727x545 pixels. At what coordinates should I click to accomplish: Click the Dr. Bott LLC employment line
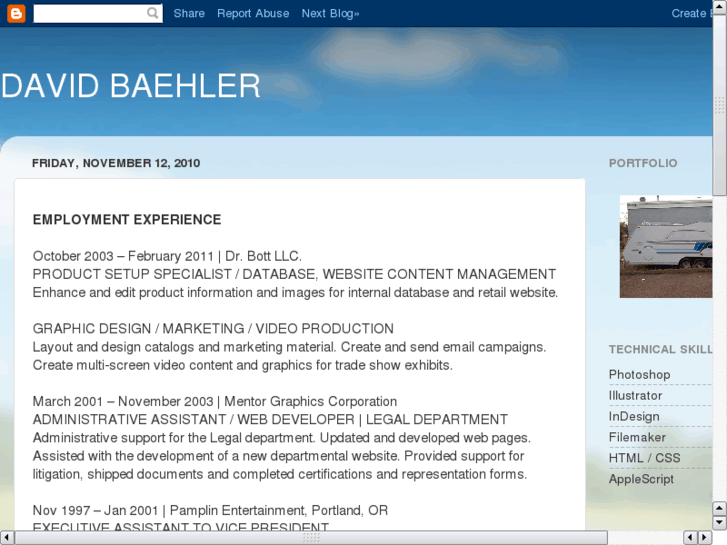tap(167, 256)
